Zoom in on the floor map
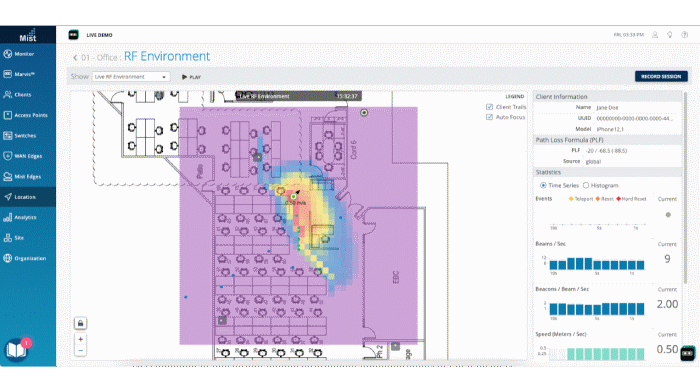This screenshot has width=700, height=392. 80,339
